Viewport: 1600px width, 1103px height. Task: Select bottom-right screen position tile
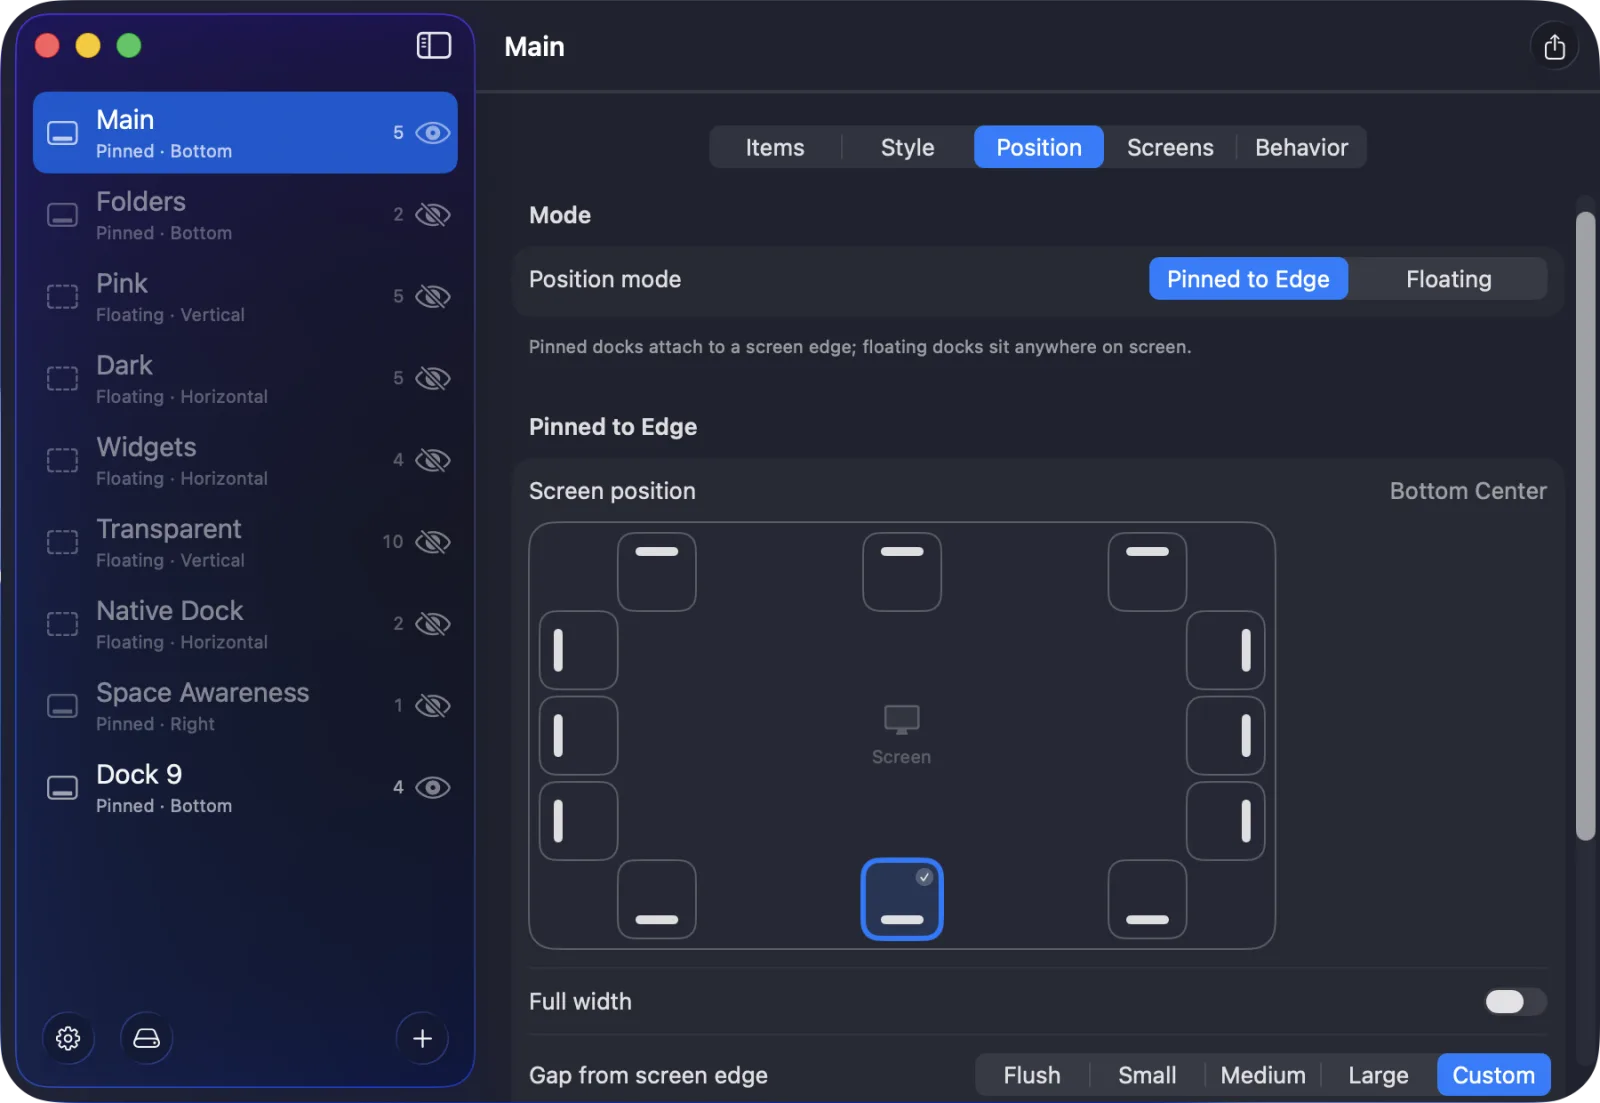(1147, 899)
